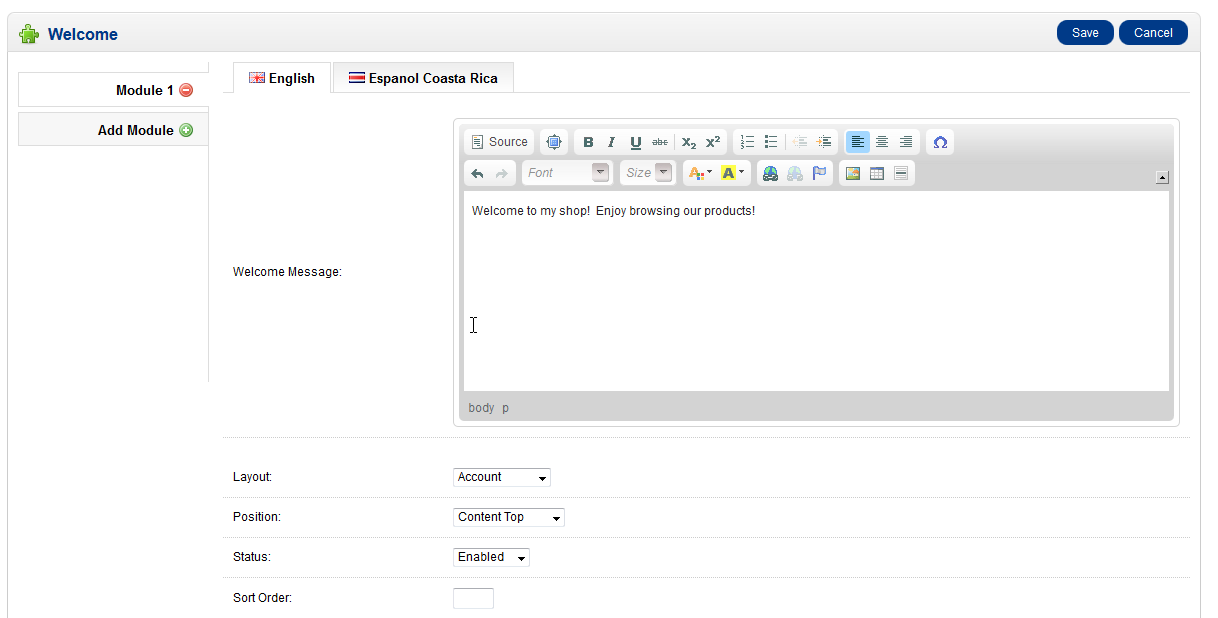Screen dimensions: 1218x618
Task: Open the Status dropdown set to Enabled
Action: [491, 557]
